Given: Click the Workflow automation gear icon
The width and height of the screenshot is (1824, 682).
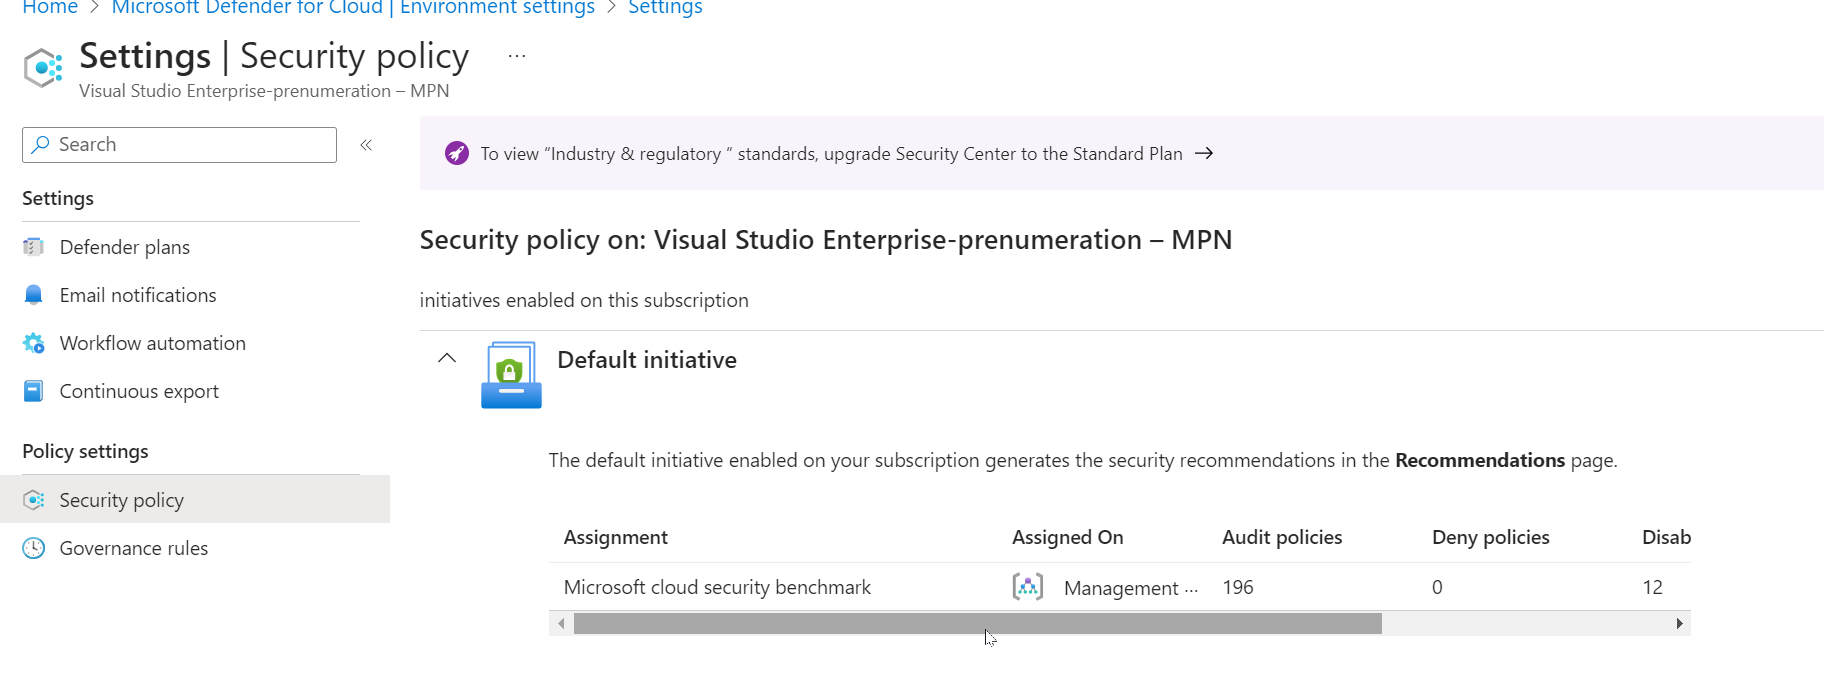Looking at the screenshot, I should [33, 343].
